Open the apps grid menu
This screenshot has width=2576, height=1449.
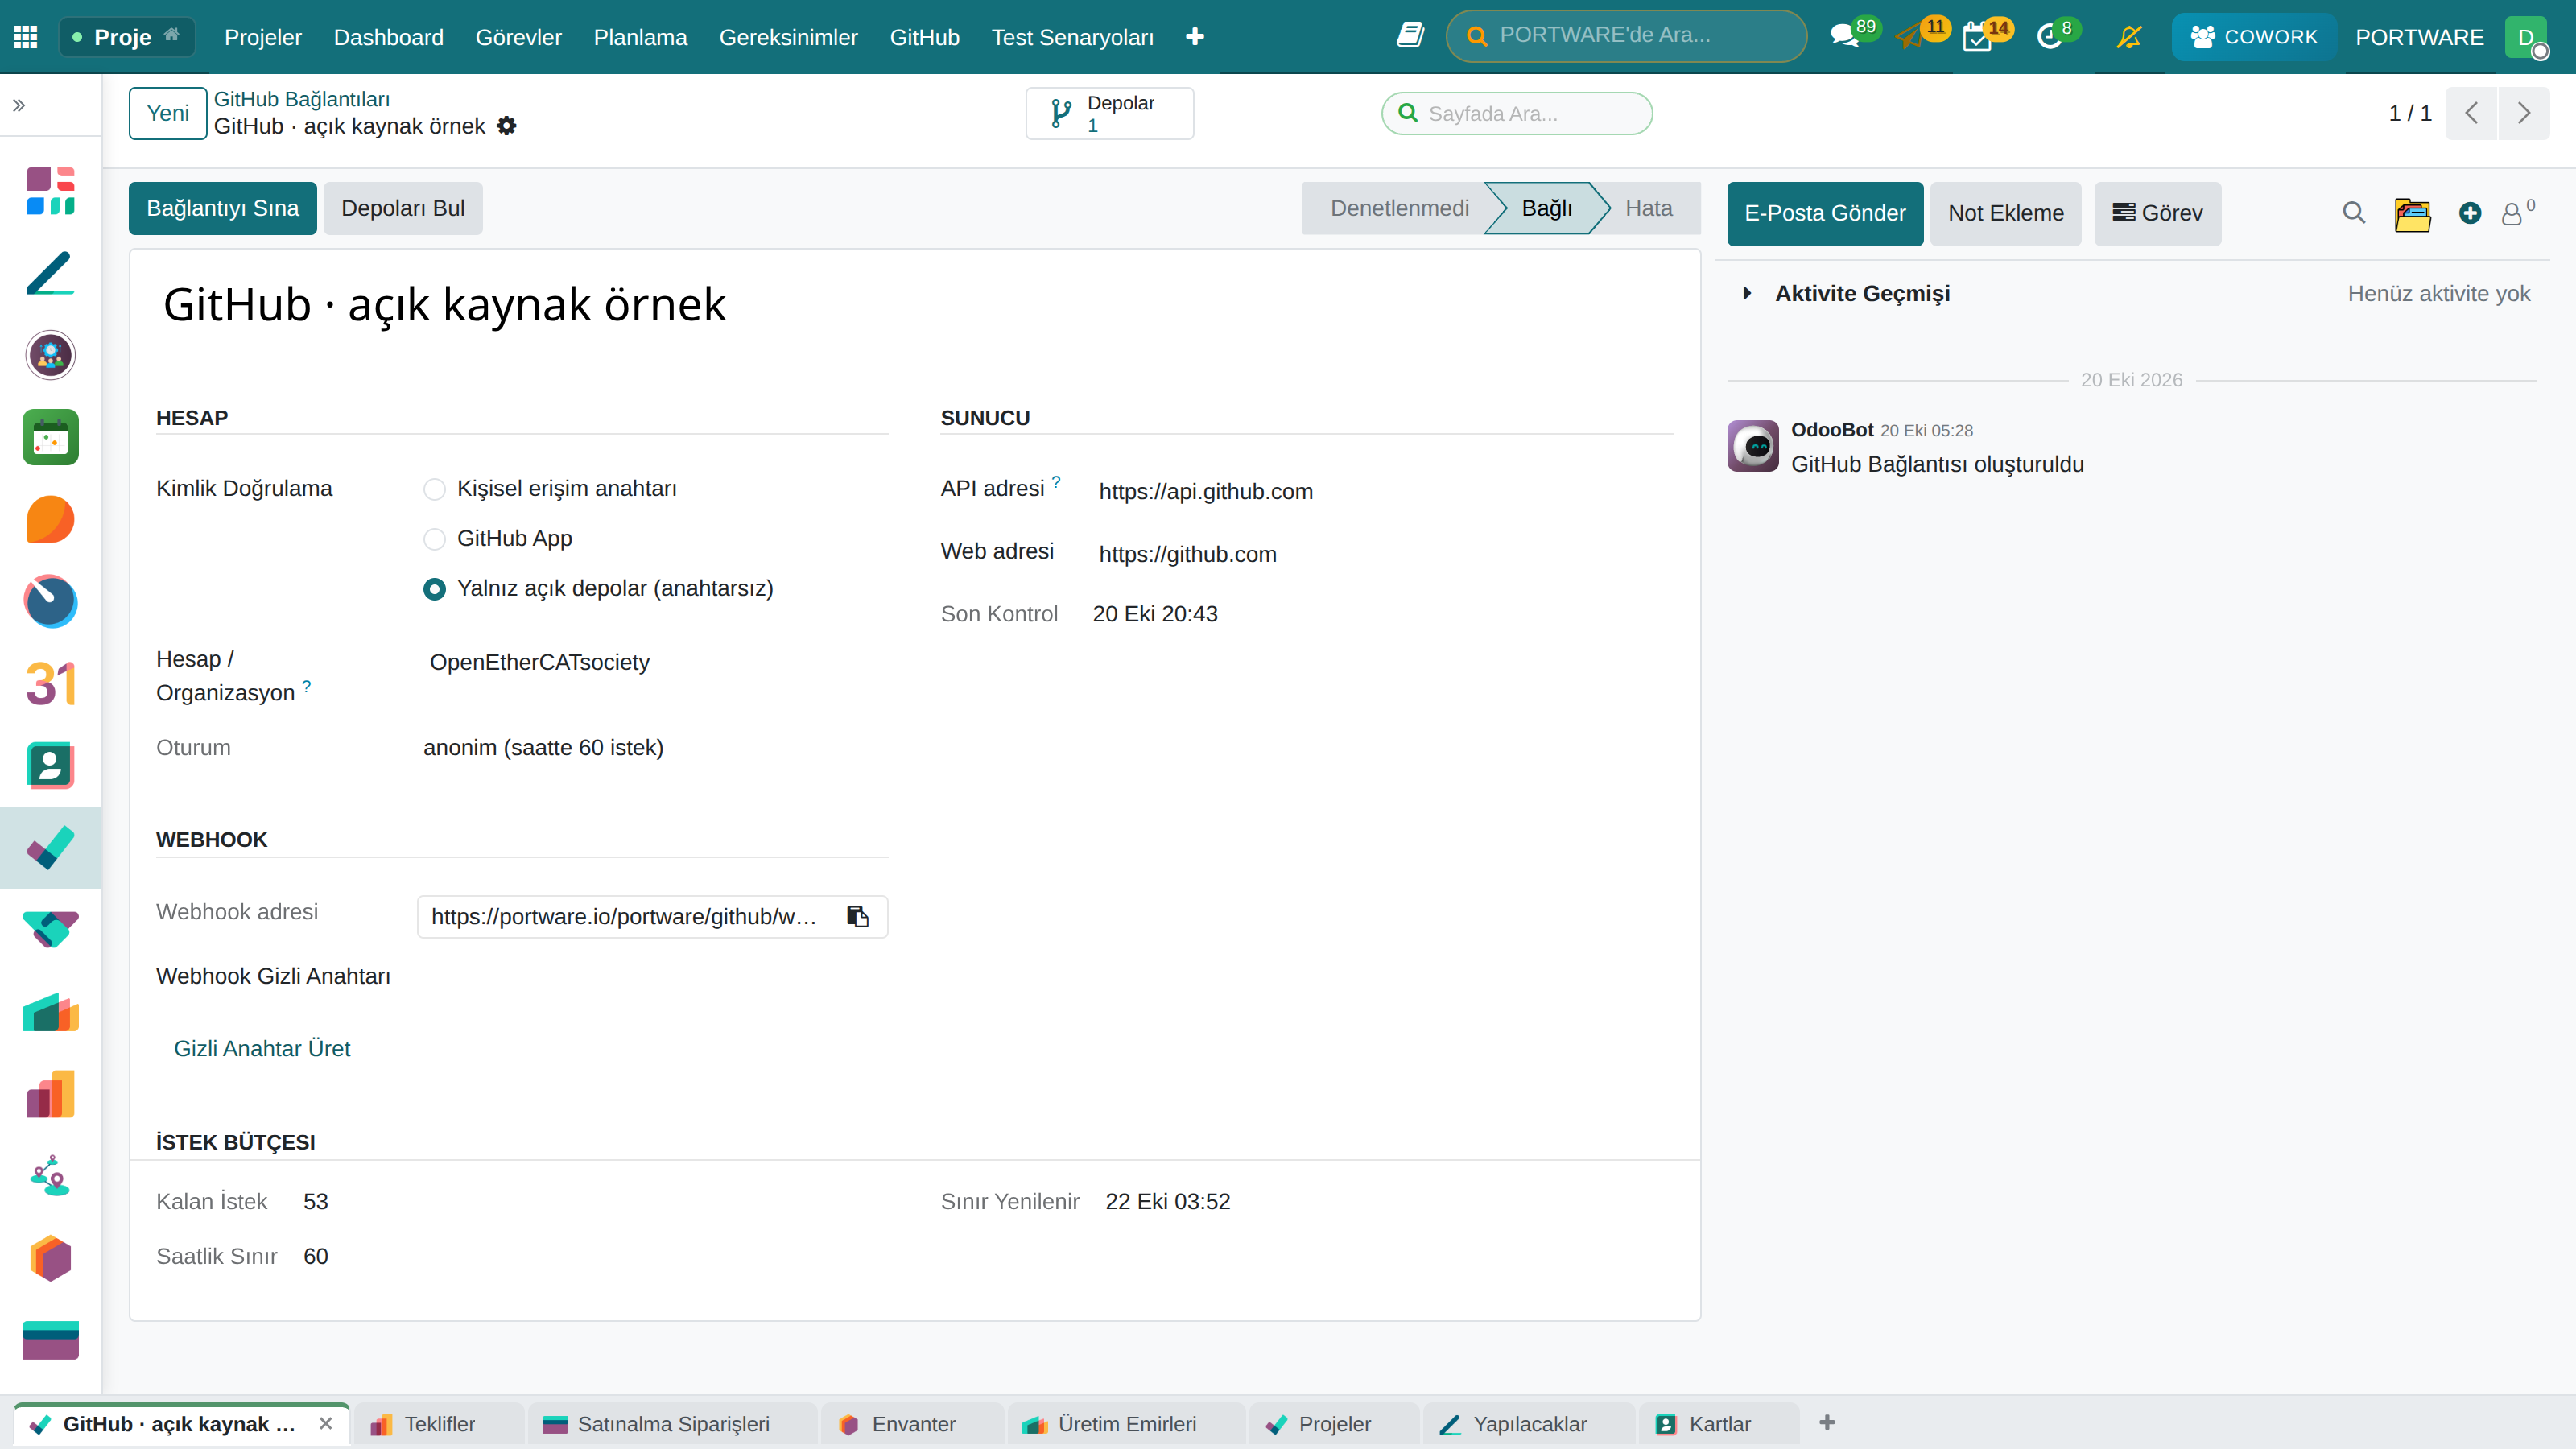(x=26, y=37)
